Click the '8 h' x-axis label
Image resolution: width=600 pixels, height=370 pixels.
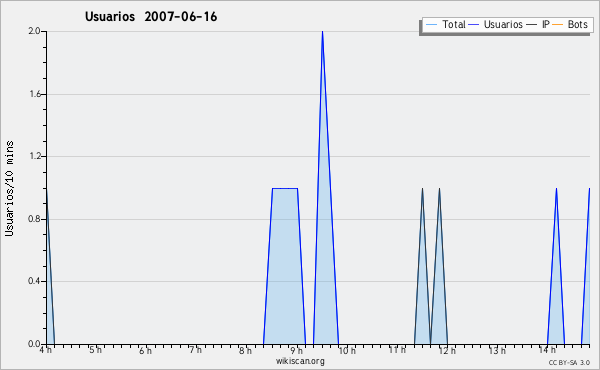coord(245,350)
